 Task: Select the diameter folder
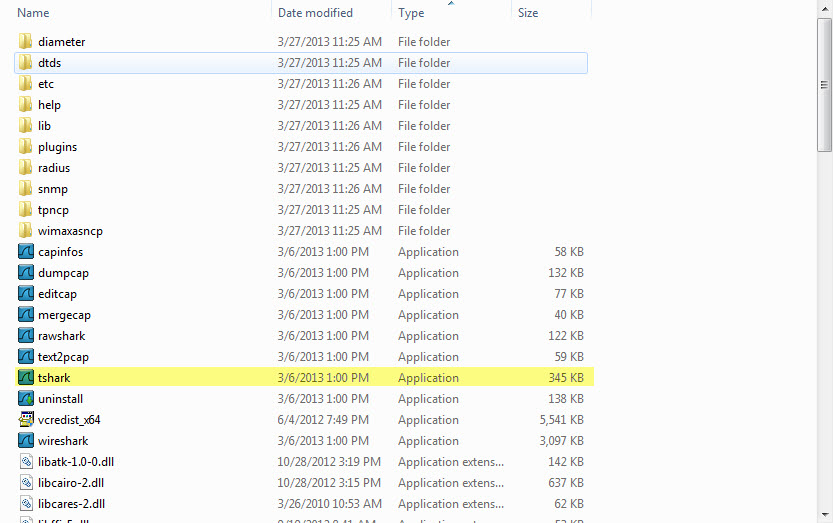(x=61, y=42)
